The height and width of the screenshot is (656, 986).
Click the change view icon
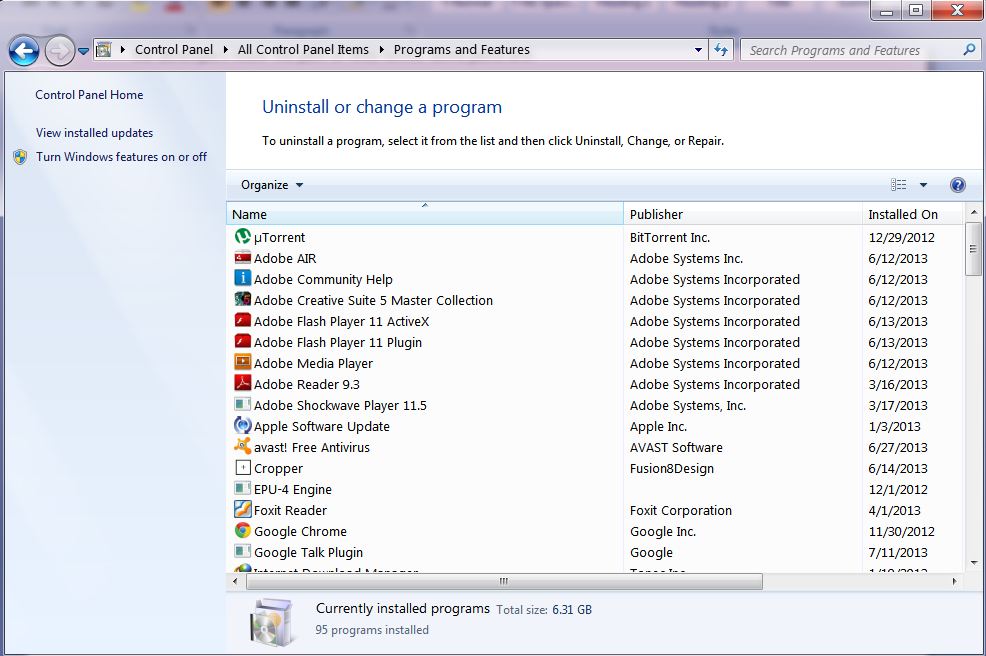coord(899,185)
